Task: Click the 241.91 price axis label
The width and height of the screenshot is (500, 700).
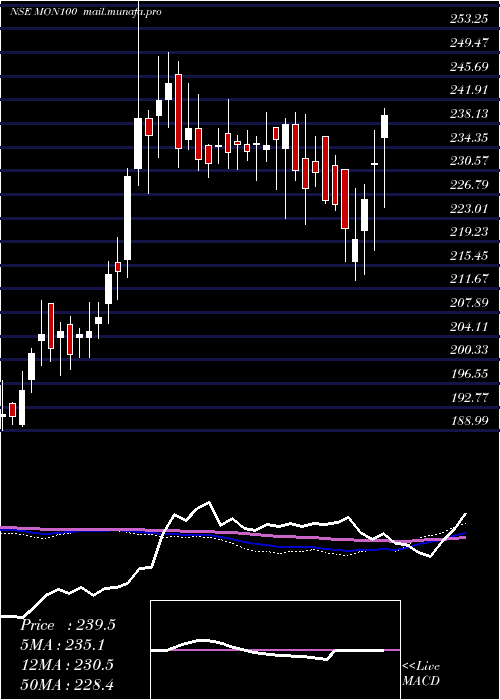Action: 469,90
